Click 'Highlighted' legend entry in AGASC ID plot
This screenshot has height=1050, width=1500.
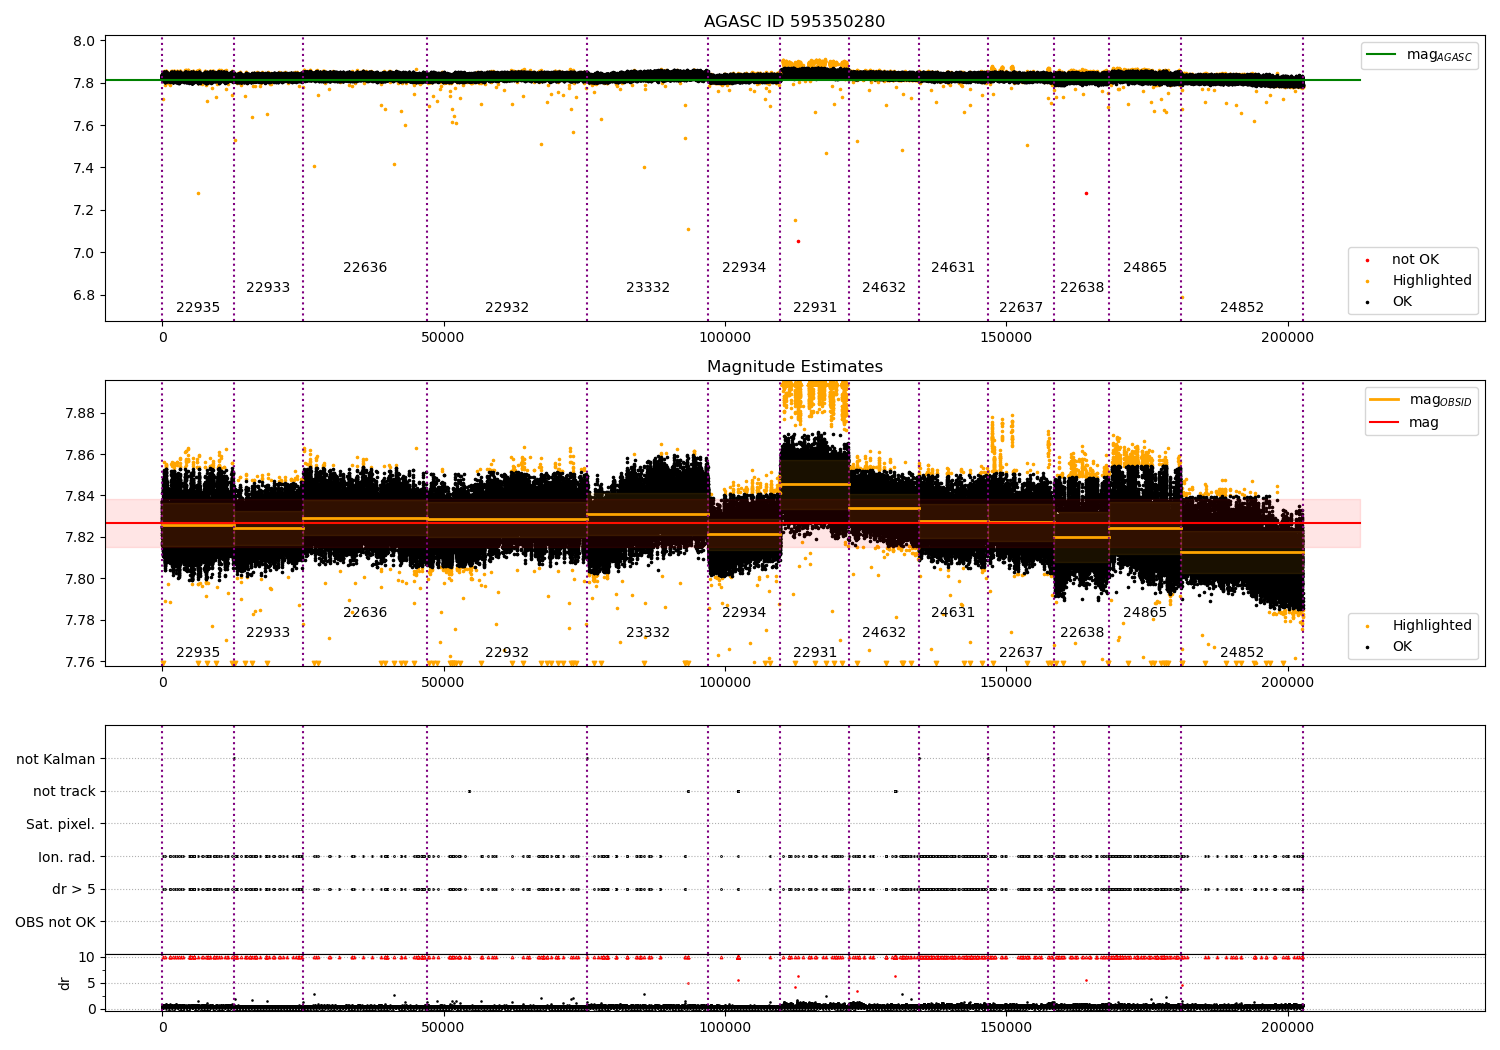[x=1419, y=280]
